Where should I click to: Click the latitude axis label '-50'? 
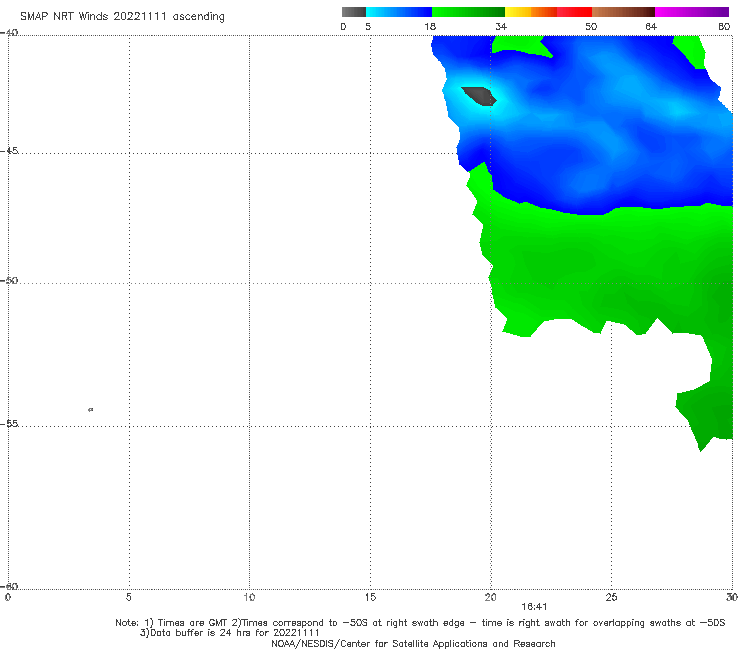click(x=9, y=280)
